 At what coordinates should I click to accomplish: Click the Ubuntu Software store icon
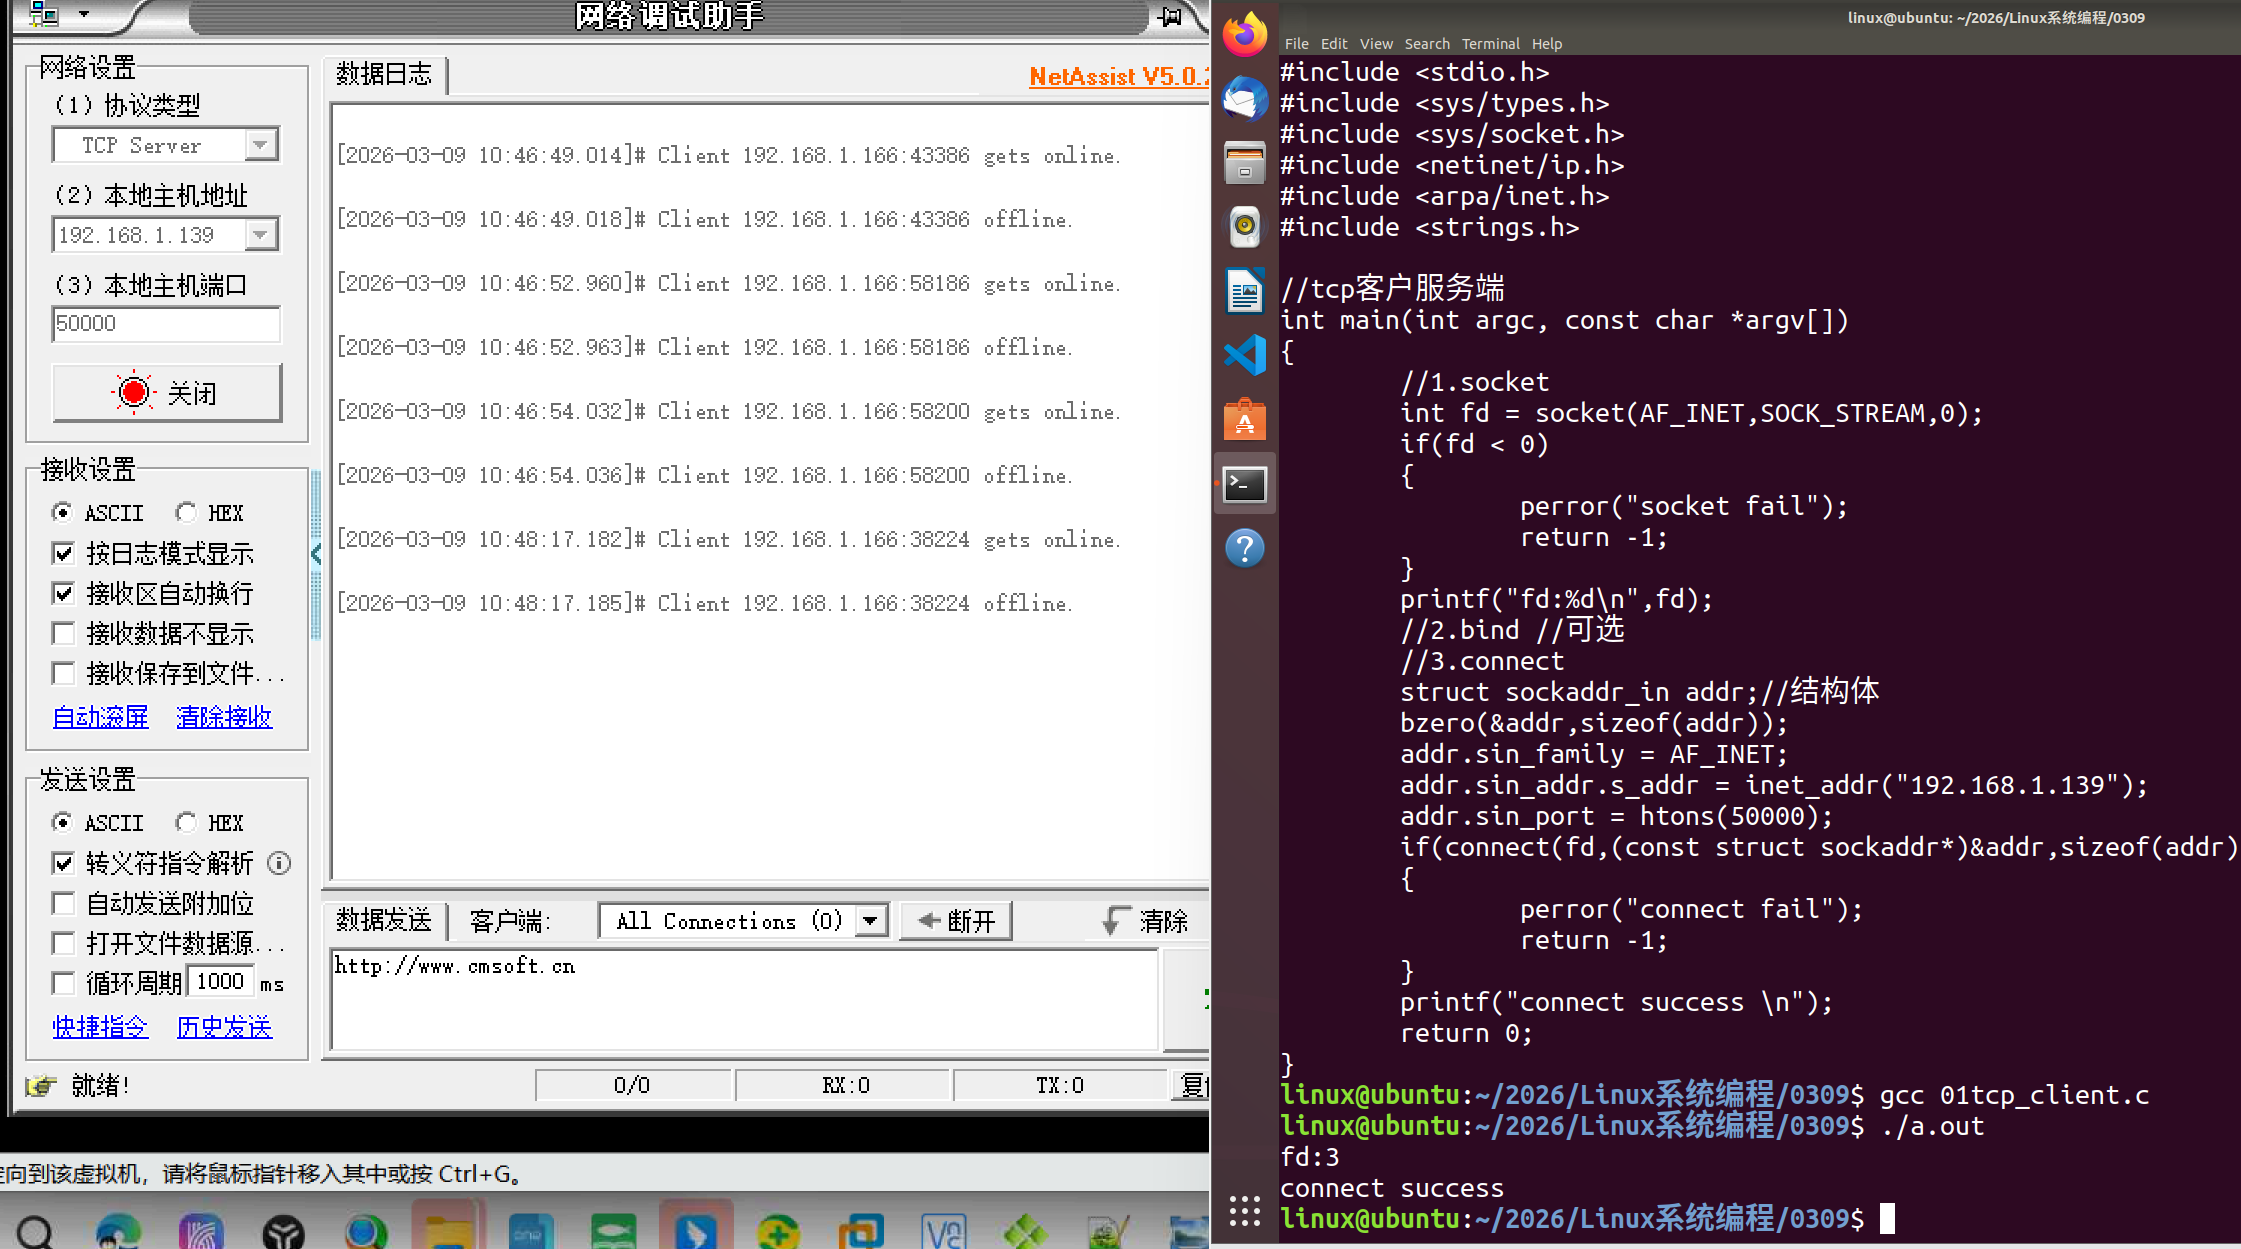1244,420
